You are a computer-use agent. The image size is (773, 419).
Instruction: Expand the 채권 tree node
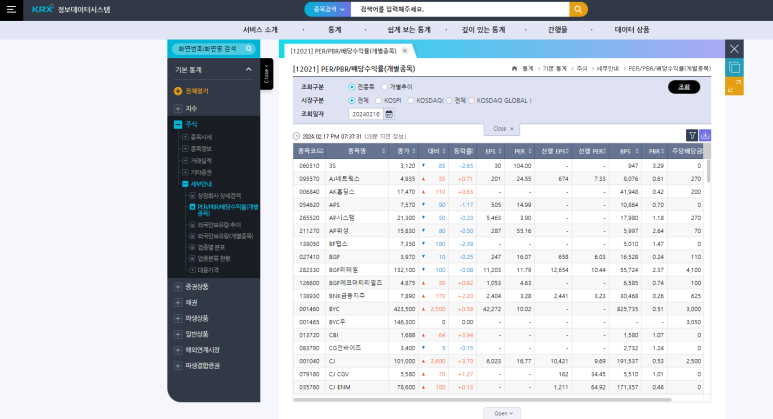pyautogui.click(x=178, y=303)
